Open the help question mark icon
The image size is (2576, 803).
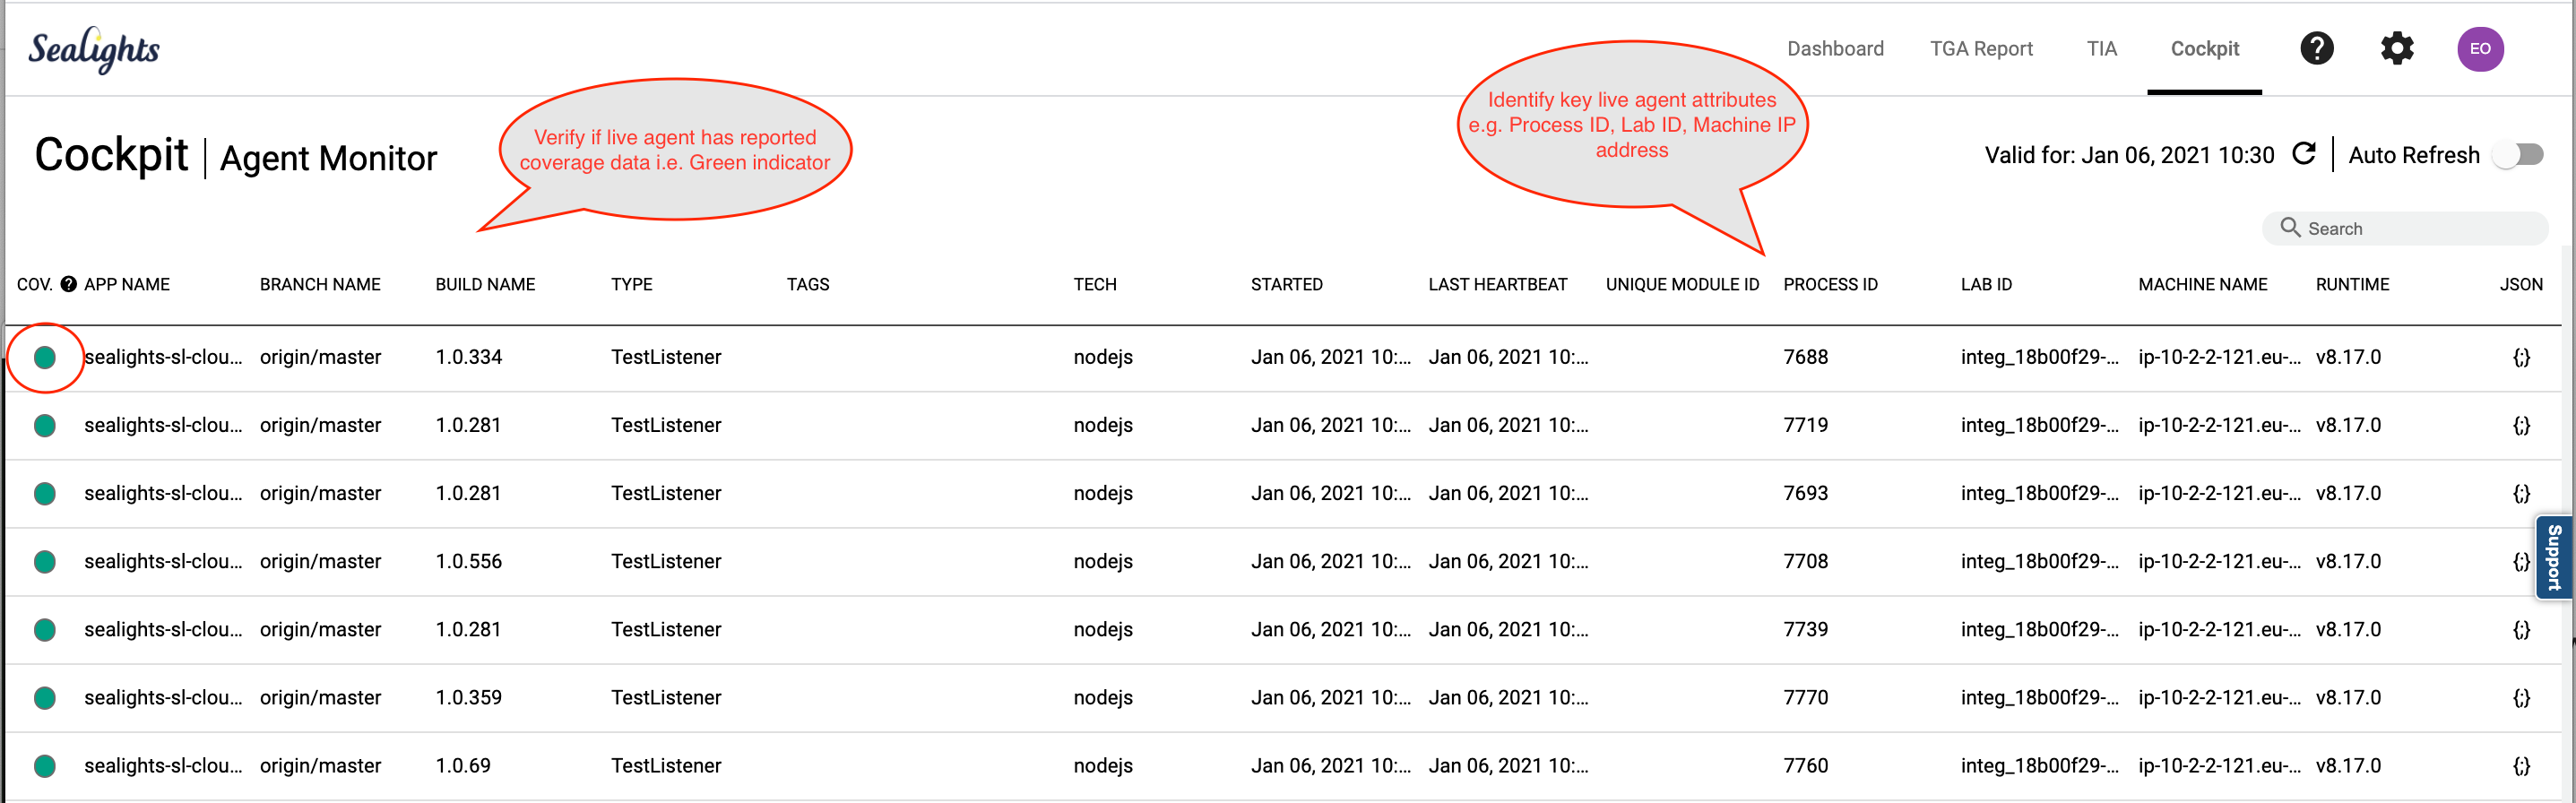pos(2316,48)
